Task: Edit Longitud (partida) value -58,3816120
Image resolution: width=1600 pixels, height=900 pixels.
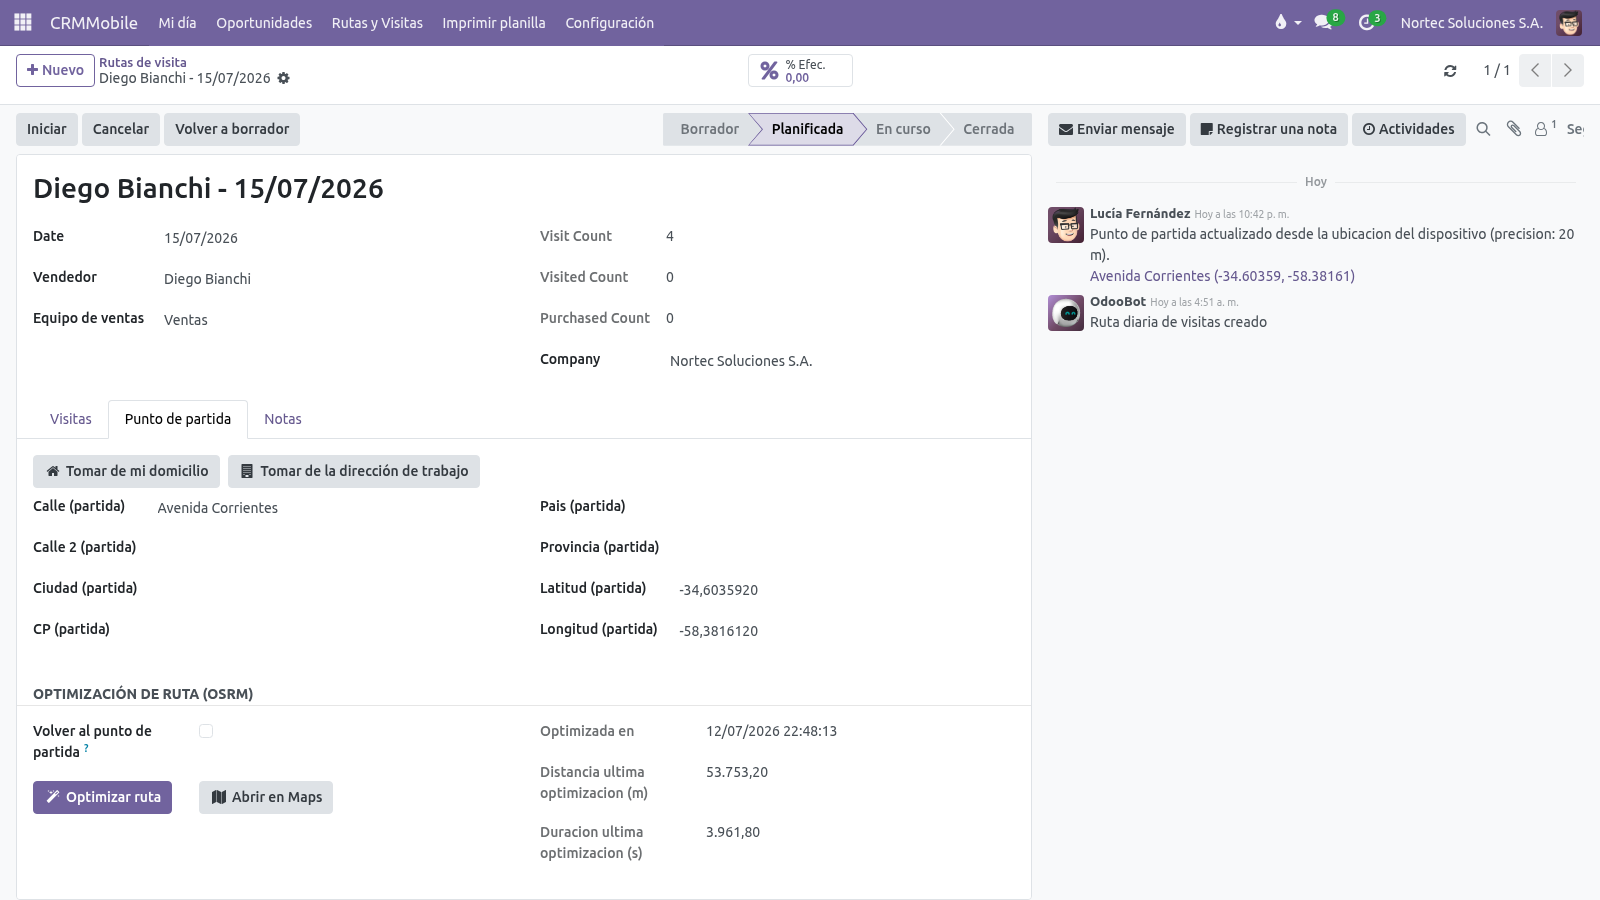Action: 847,631
